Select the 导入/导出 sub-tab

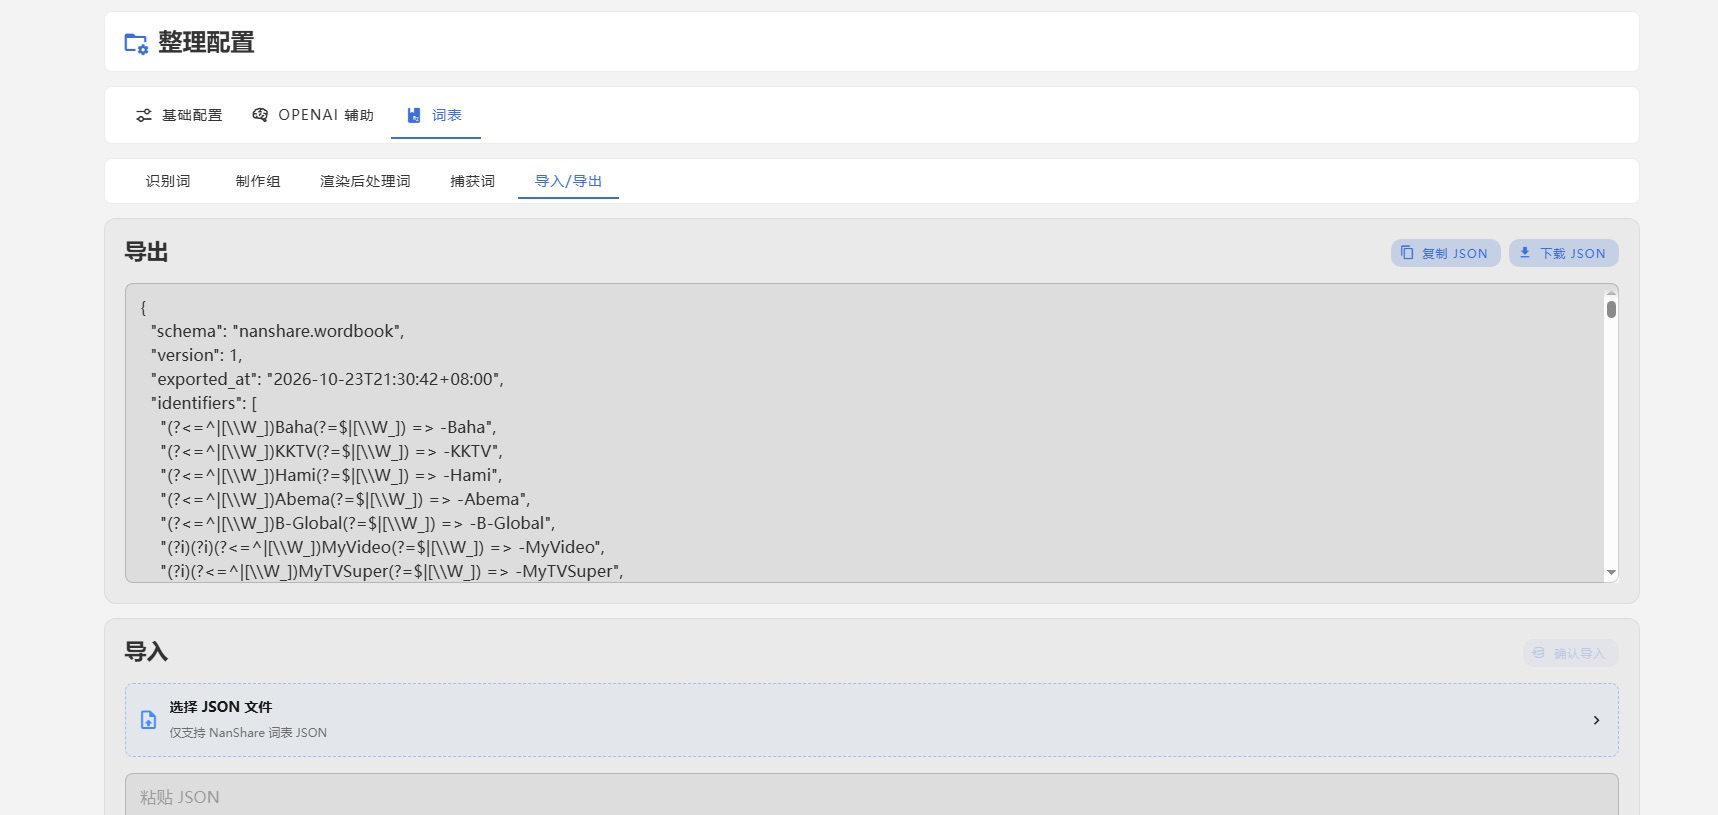tap(568, 181)
